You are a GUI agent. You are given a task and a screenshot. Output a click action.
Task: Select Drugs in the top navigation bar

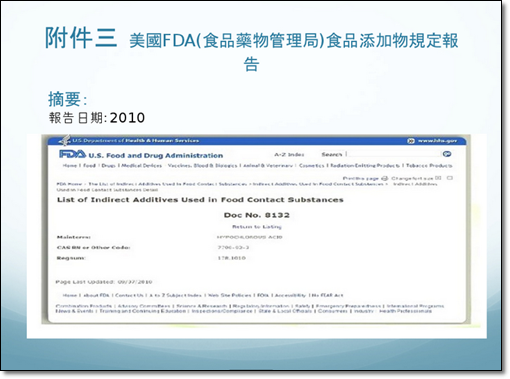109,166
